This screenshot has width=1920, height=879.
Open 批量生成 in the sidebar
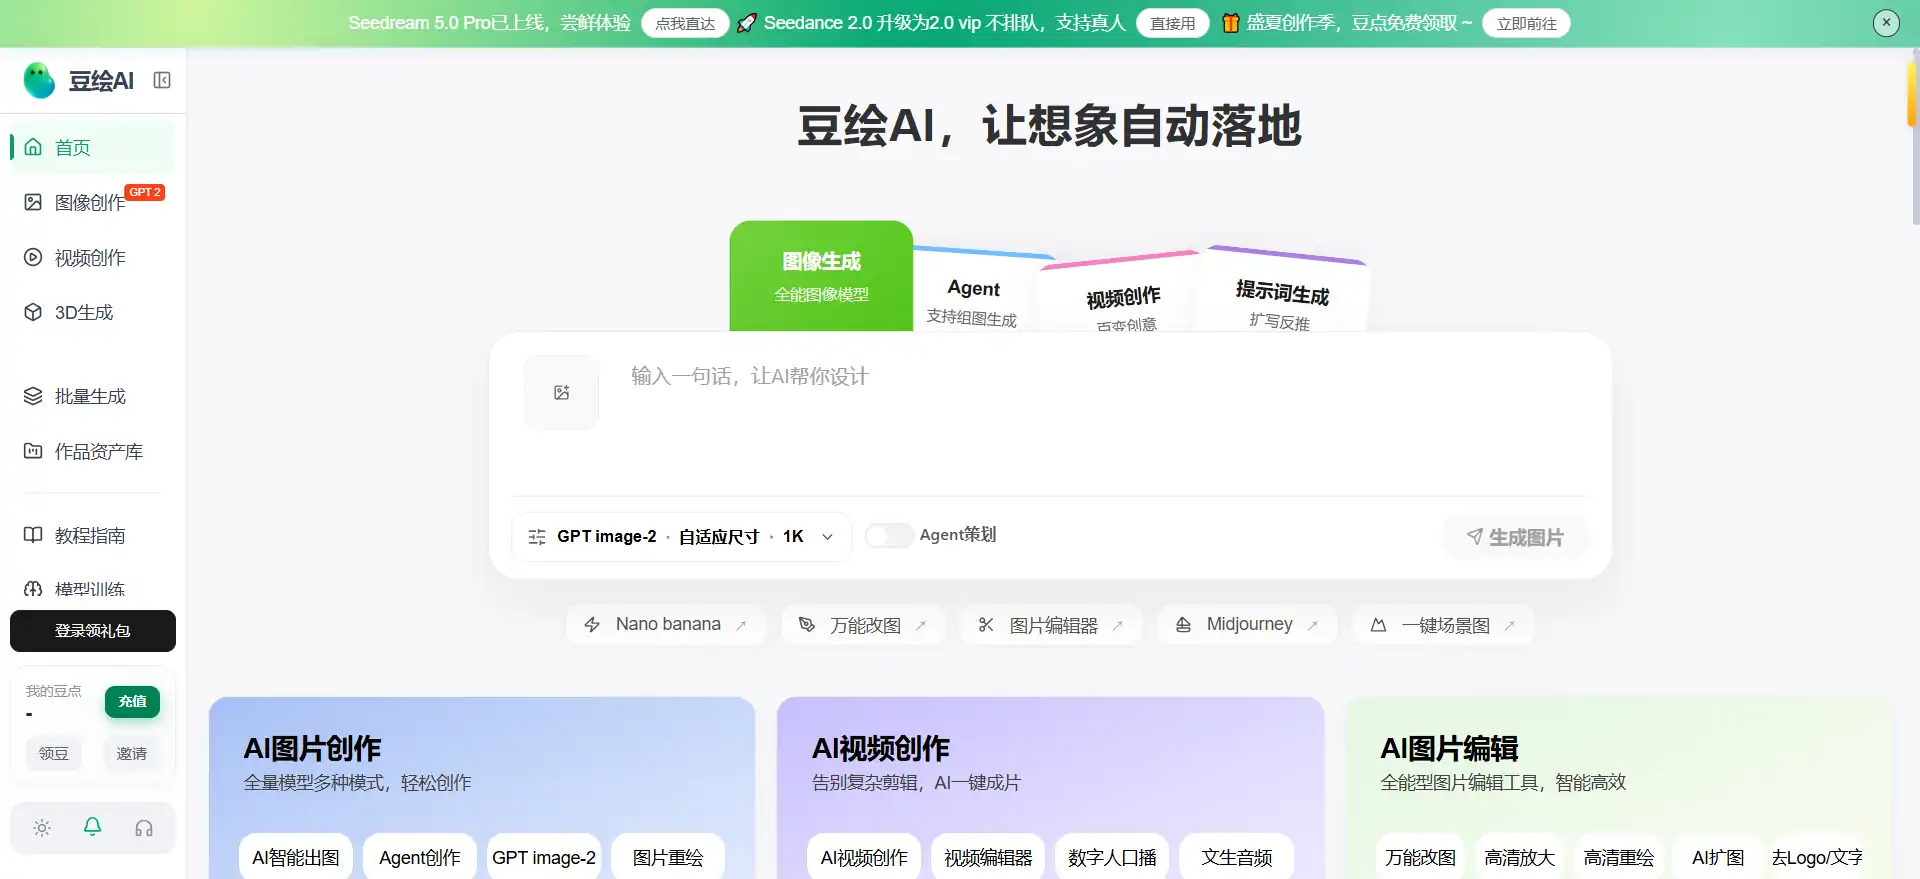click(92, 396)
